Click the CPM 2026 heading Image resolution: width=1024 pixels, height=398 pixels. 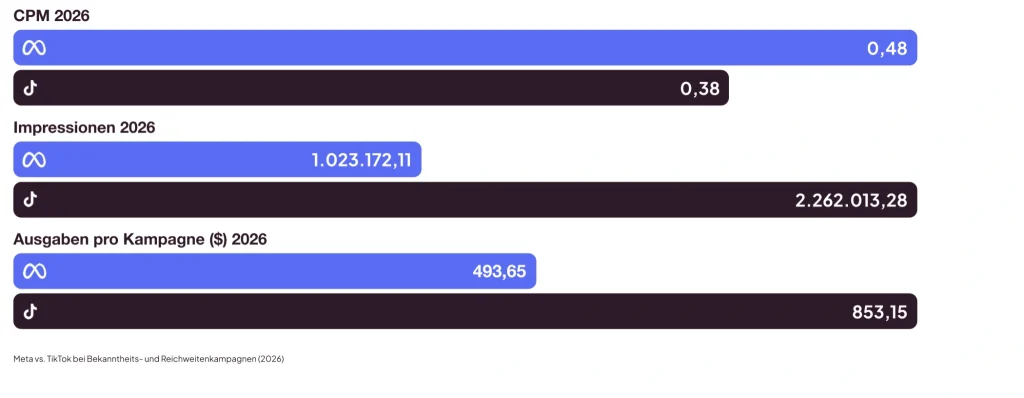52,16
